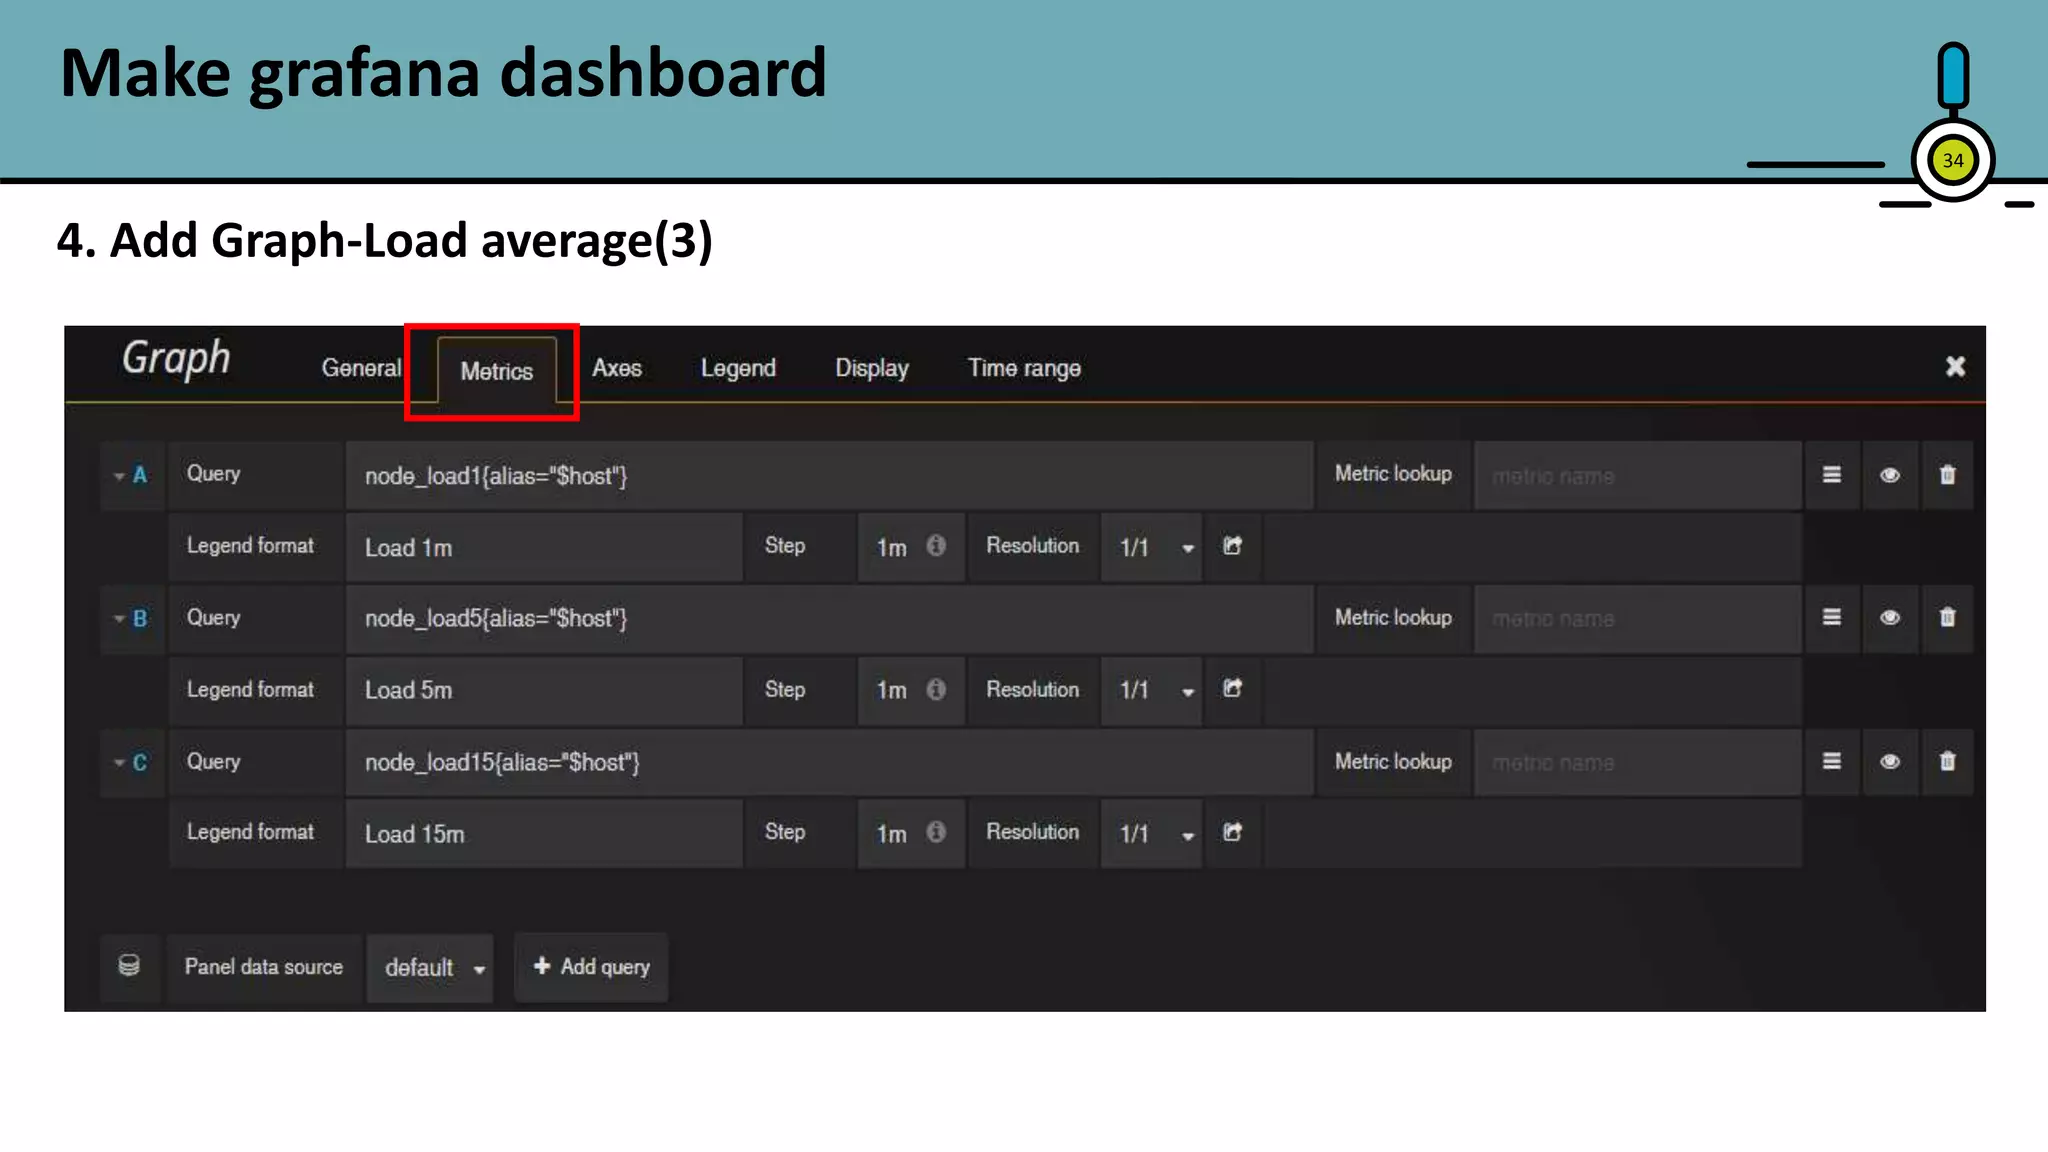Open the hamburger menu for query C
The width and height of the screenshot is (2048, 1152).
click(x=1831, y=762)
